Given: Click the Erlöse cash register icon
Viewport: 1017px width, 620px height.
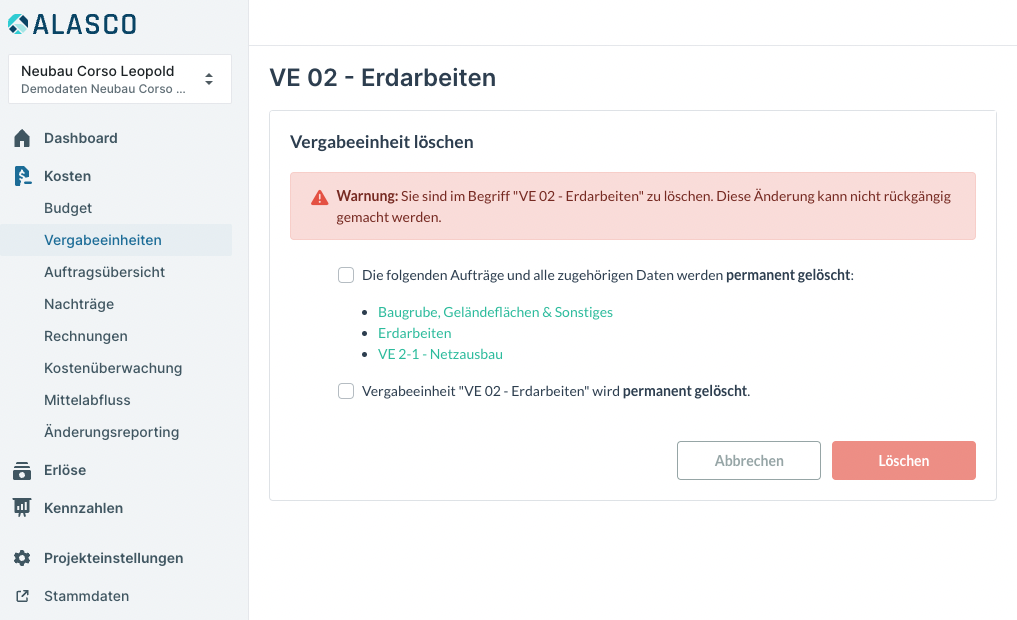Looking at the screenshot, I should click(22, 470).
